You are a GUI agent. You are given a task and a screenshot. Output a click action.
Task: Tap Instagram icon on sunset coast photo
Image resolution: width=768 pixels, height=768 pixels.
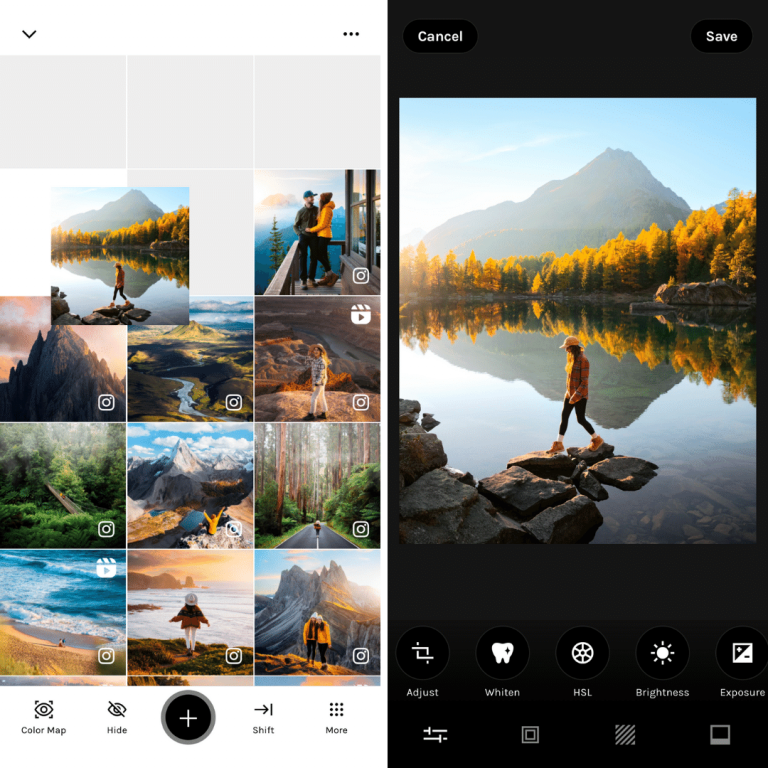(234, 656)
